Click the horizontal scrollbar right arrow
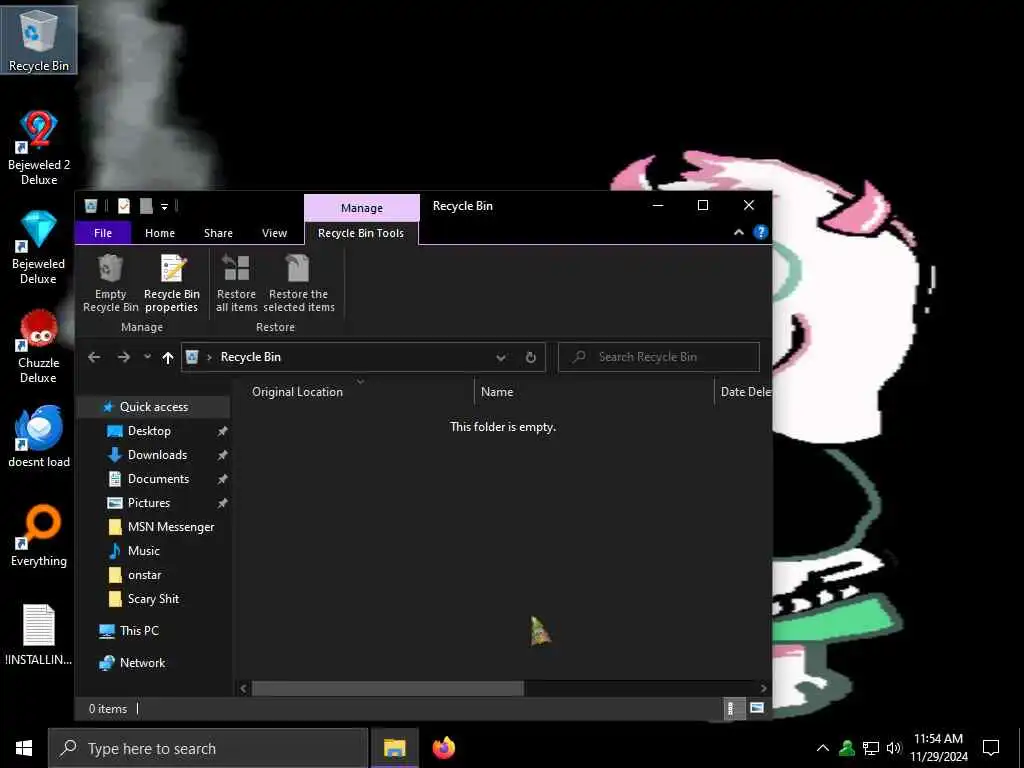1024x768 pixels. 763,688
